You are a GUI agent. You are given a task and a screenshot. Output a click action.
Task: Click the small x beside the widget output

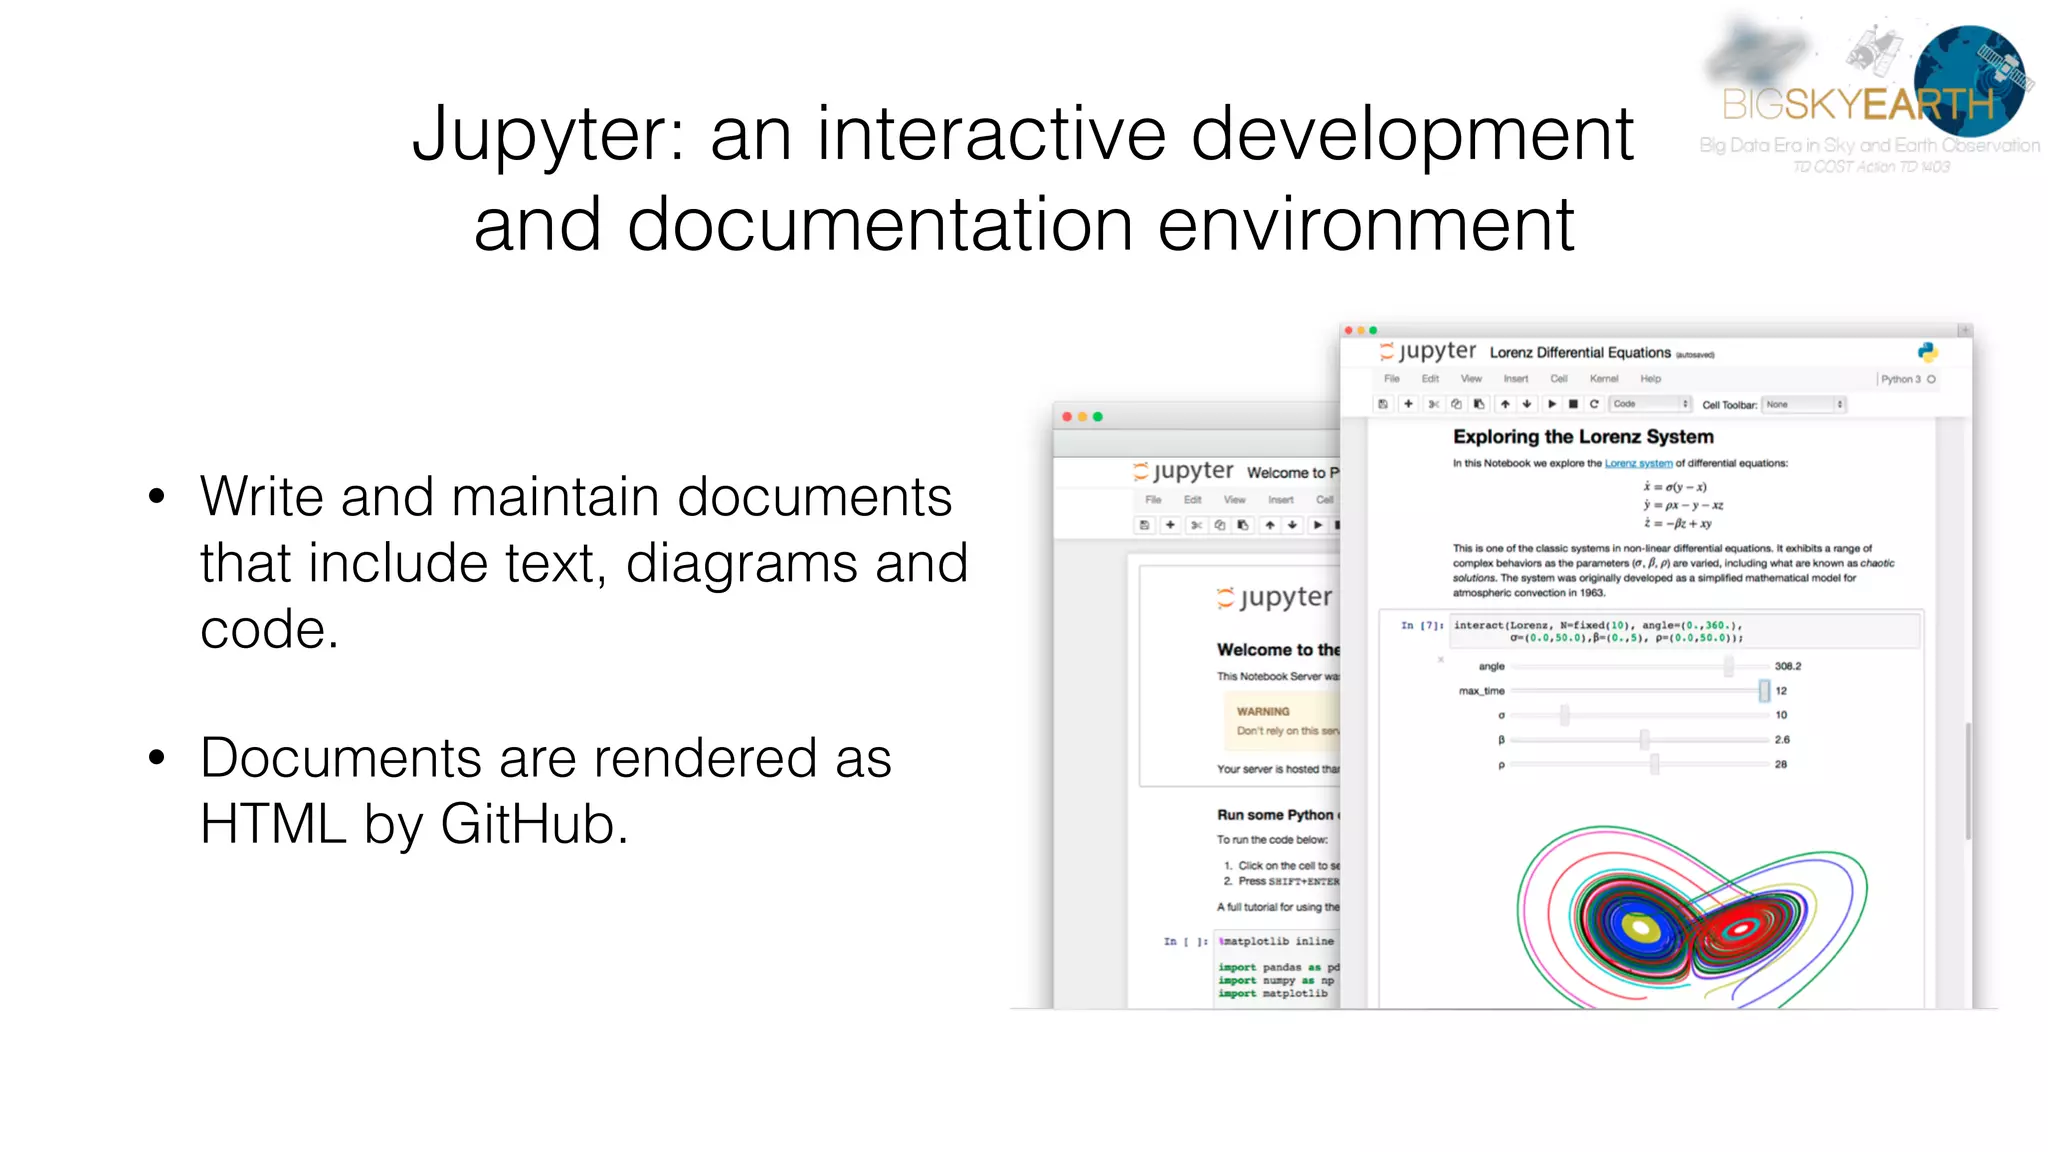[1441, 659]
